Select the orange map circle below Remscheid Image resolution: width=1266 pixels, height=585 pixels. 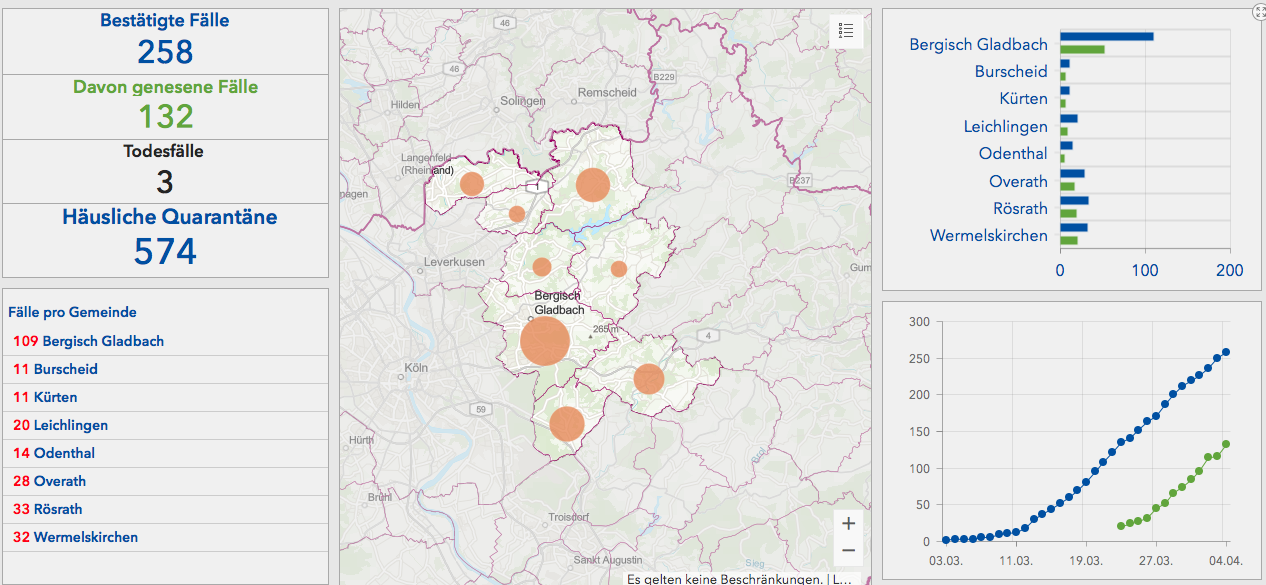click(592, 185)
